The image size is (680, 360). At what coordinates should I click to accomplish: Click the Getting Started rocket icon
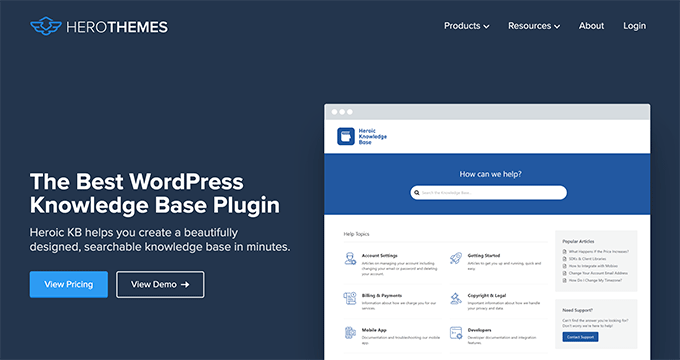(456, 259)
